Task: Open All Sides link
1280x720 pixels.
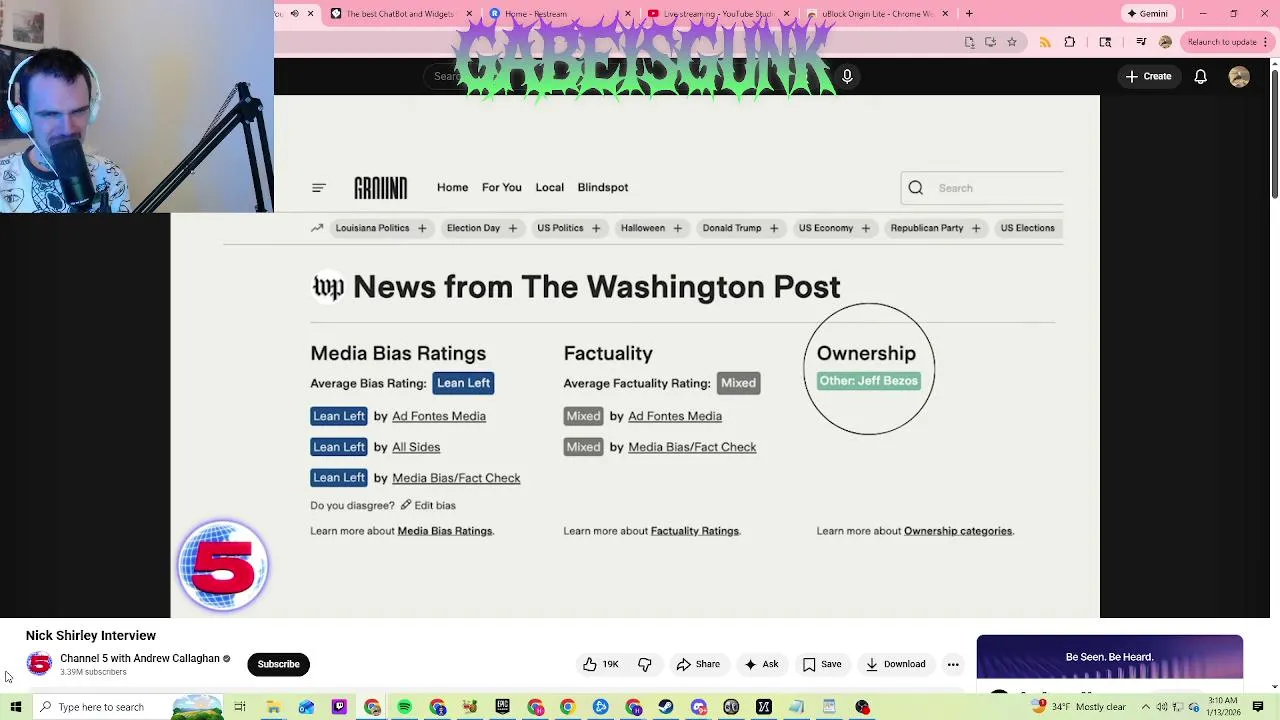Action: coord(416,447)
